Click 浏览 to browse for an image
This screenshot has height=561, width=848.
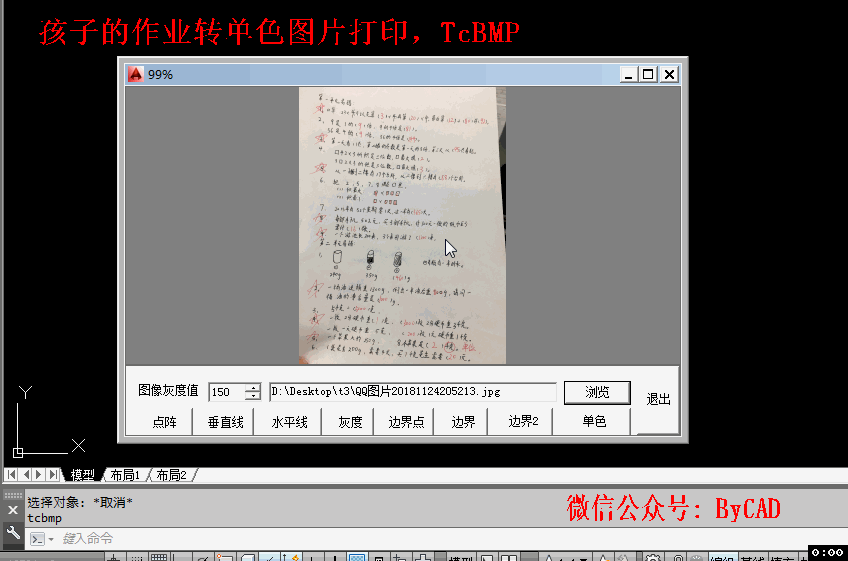[597, 392]
